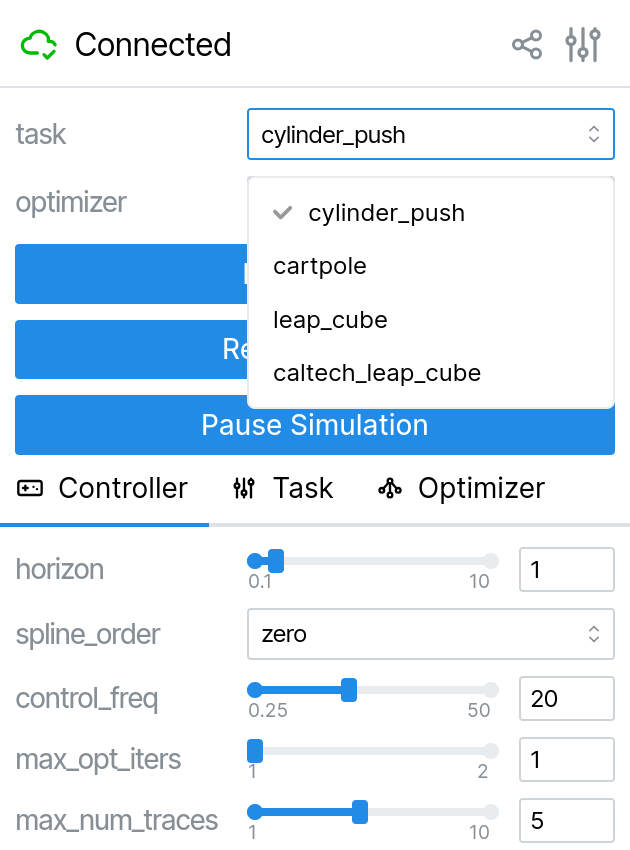Image resolution: width=630 pixels, height=850 pixels.
Task: Click the control_freq slider handle
Action: pos(348,689)
